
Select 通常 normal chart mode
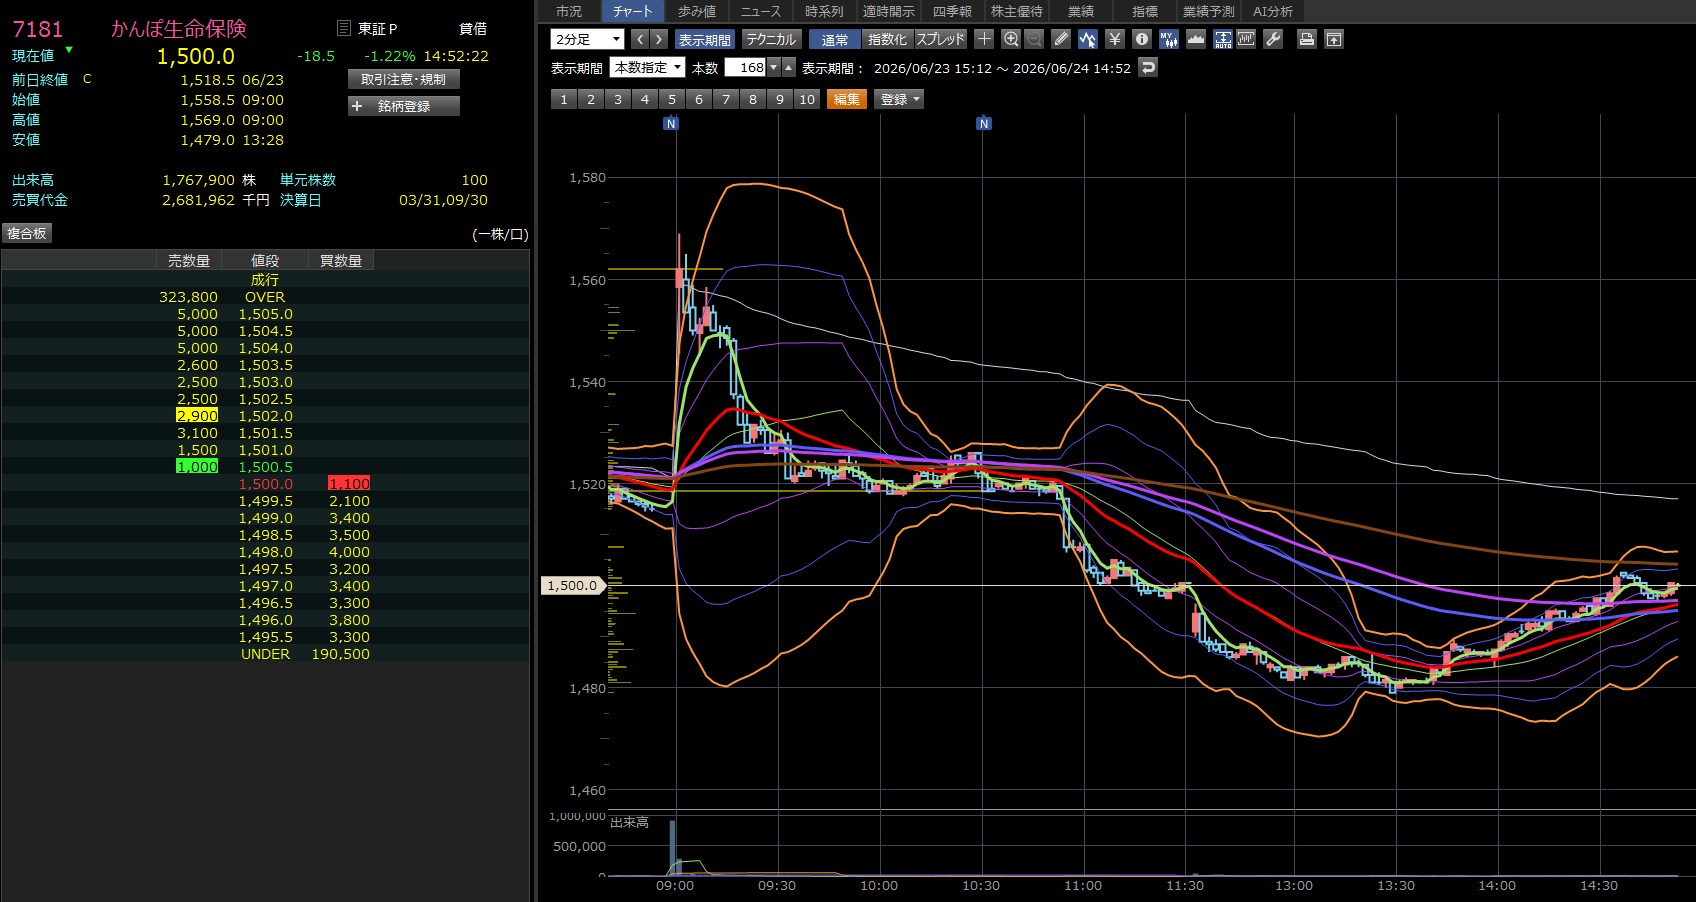click(835, 39)
